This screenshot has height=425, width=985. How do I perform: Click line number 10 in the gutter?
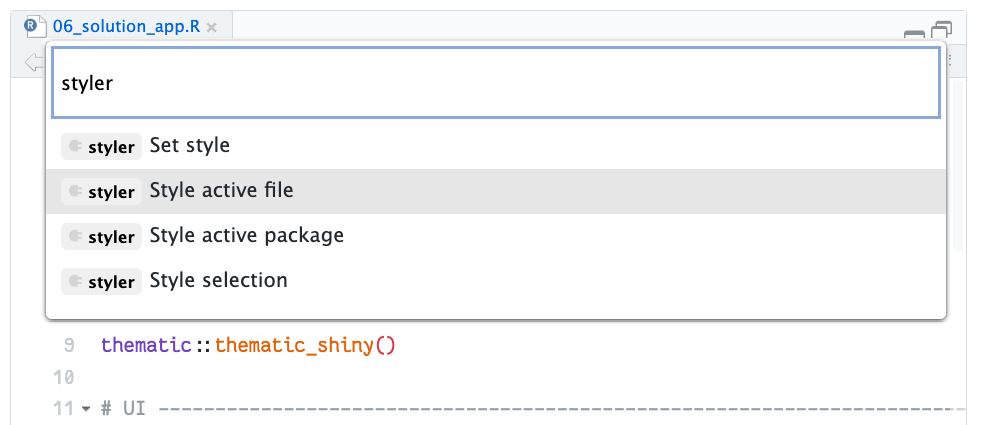pos(64,378)
